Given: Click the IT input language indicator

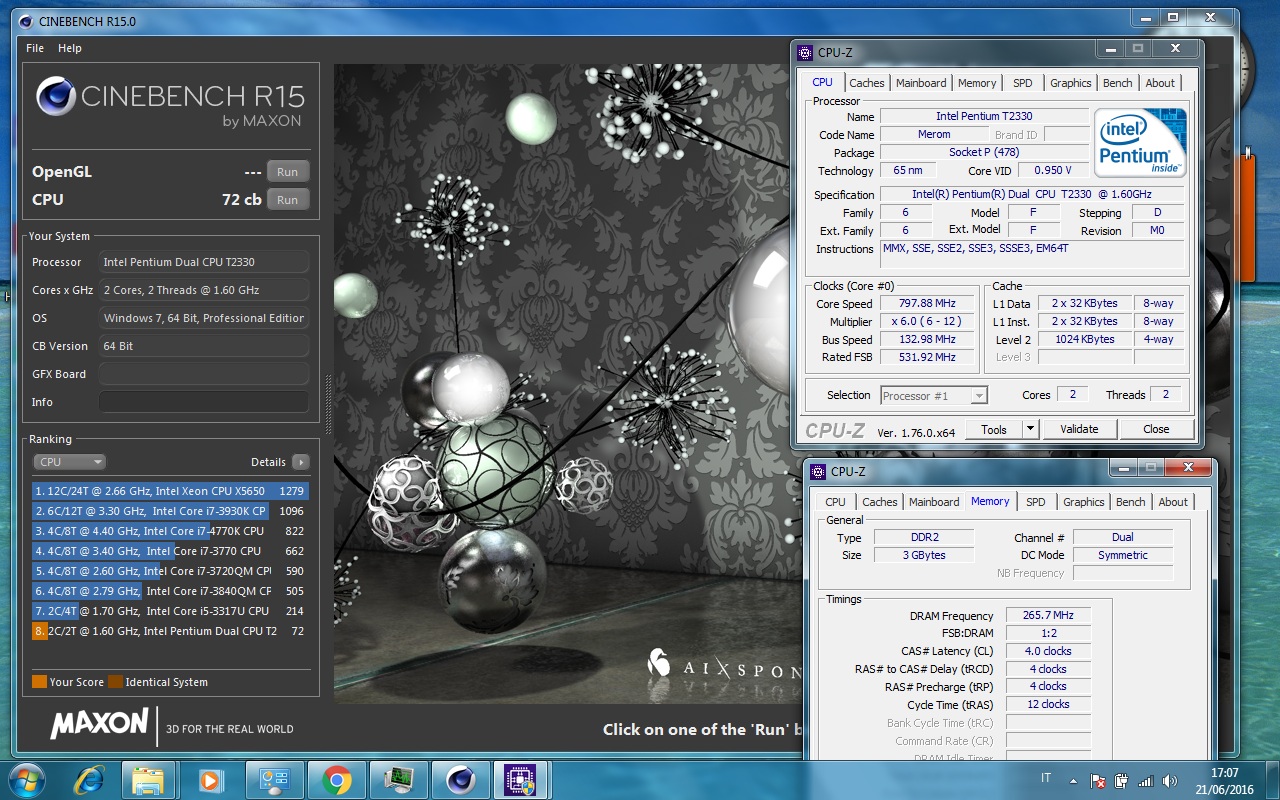Looking at the screenshot, I should tap(1046, 779).
